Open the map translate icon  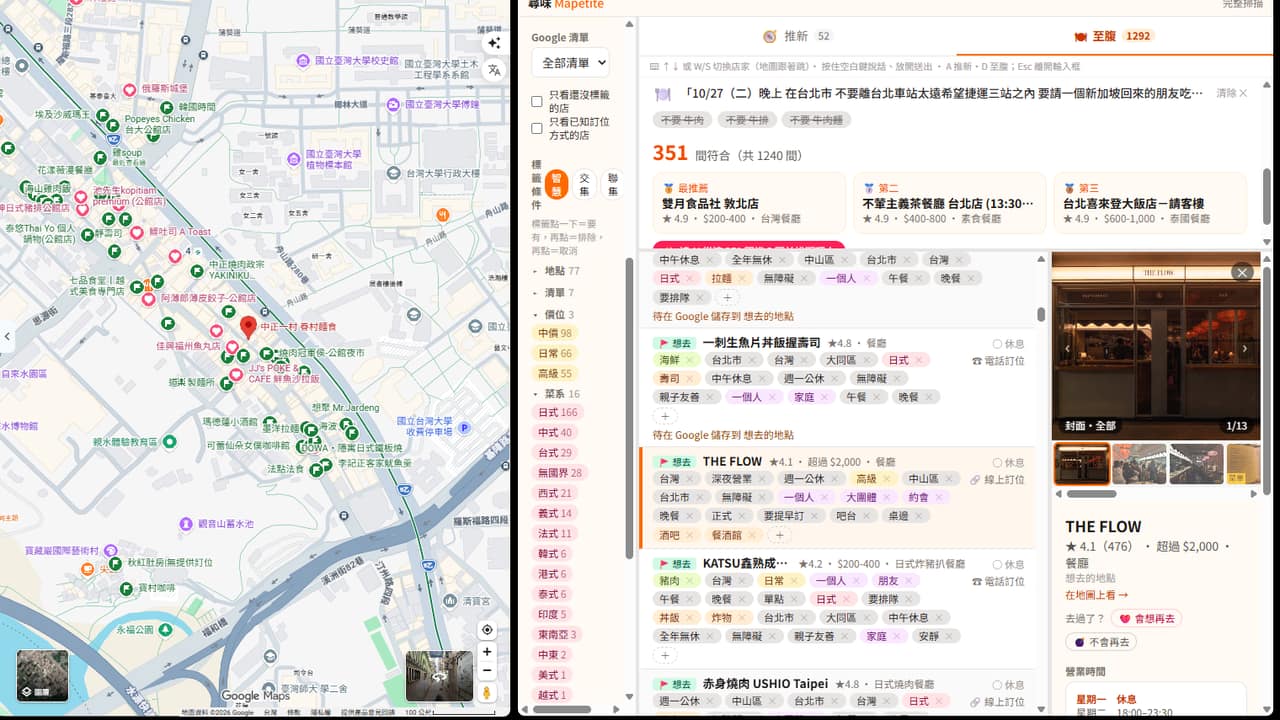click(494, 70)
